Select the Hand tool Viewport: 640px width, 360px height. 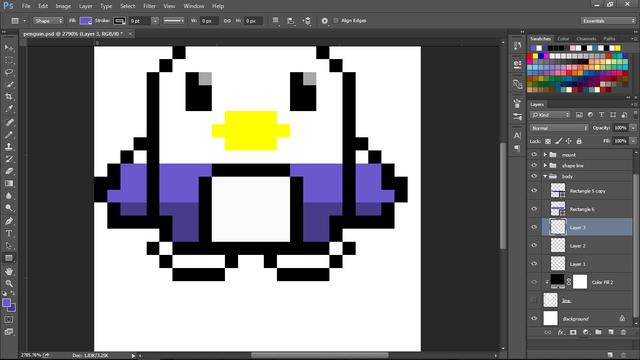(x=9, y=271)
